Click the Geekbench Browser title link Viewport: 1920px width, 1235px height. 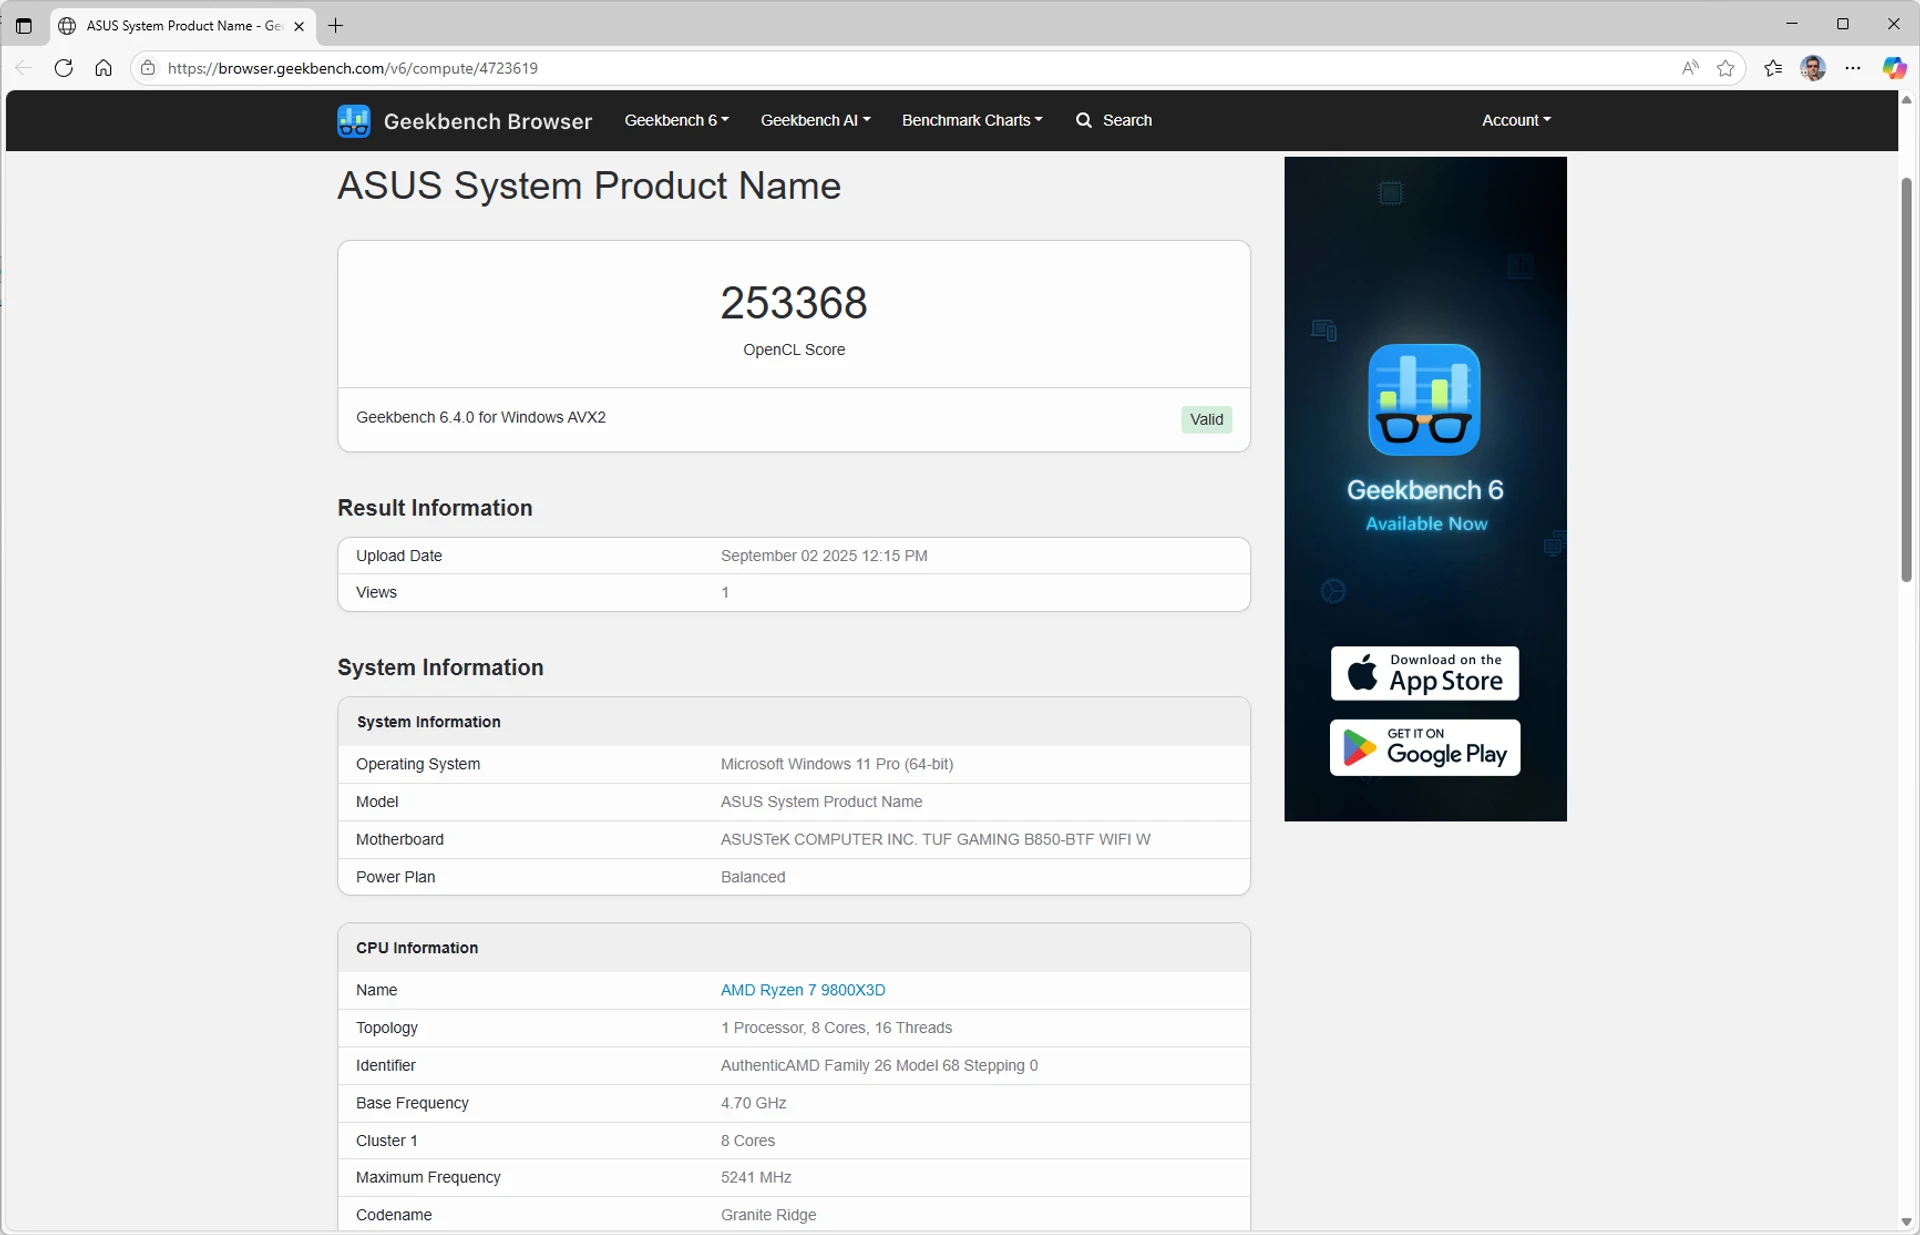click(488, 121)
